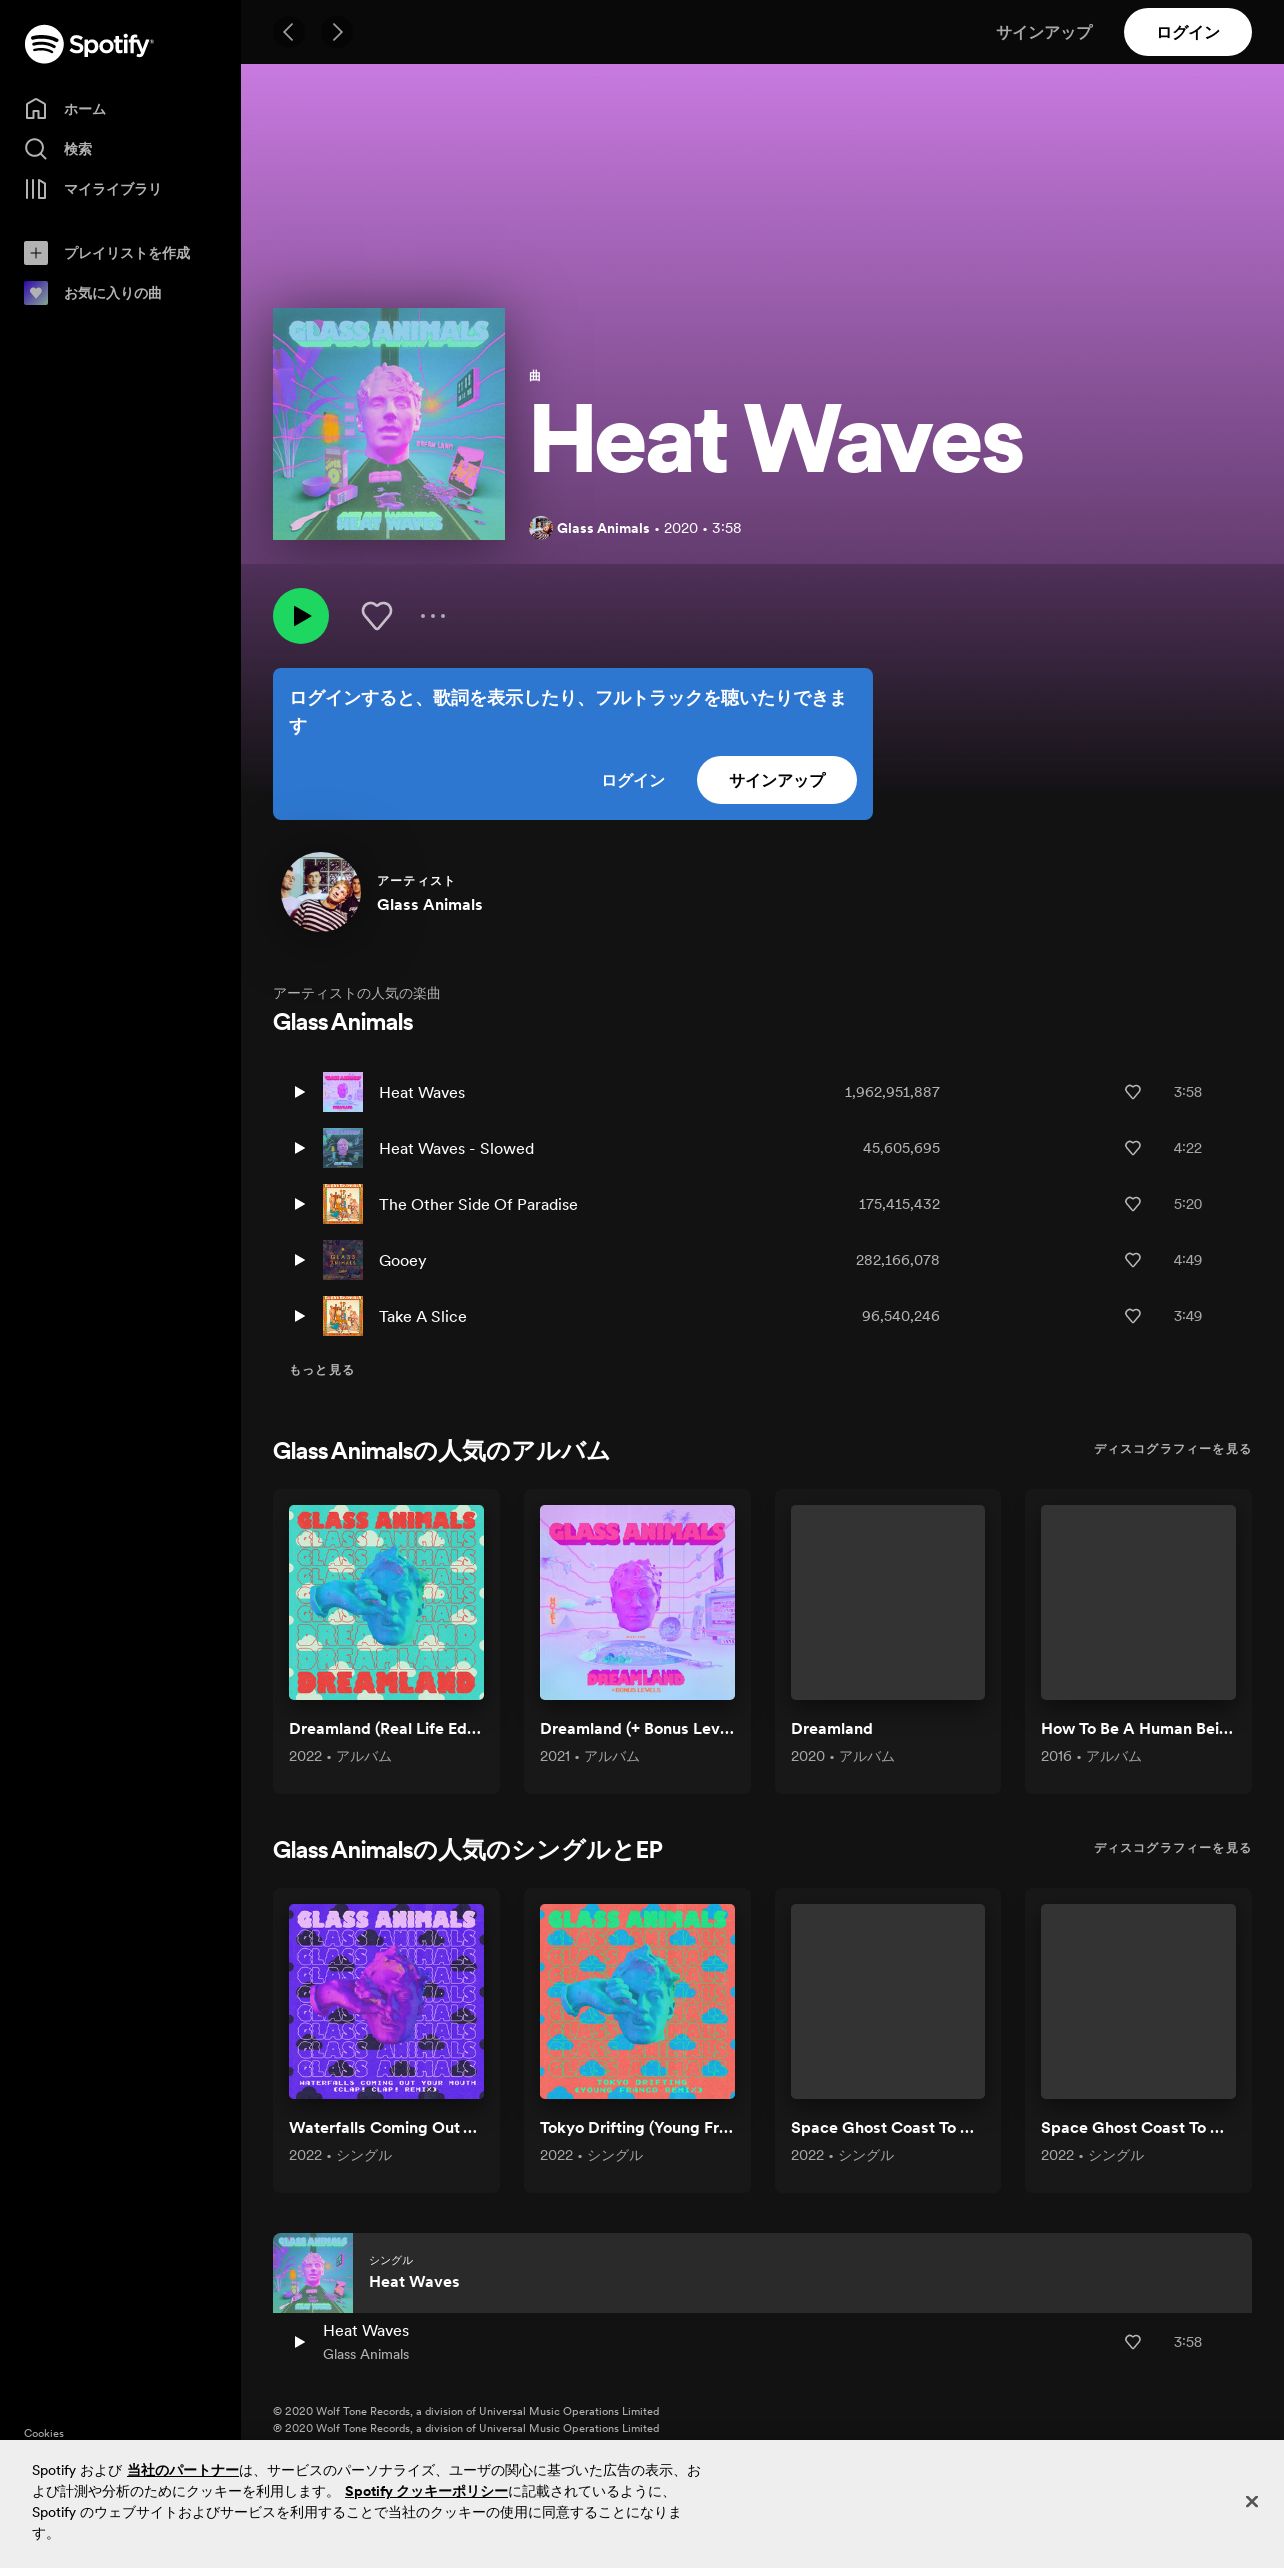Play Heat Waves track in popular list
Viewport: 1284px width, 2568px height.
[x=299, y=1092]
